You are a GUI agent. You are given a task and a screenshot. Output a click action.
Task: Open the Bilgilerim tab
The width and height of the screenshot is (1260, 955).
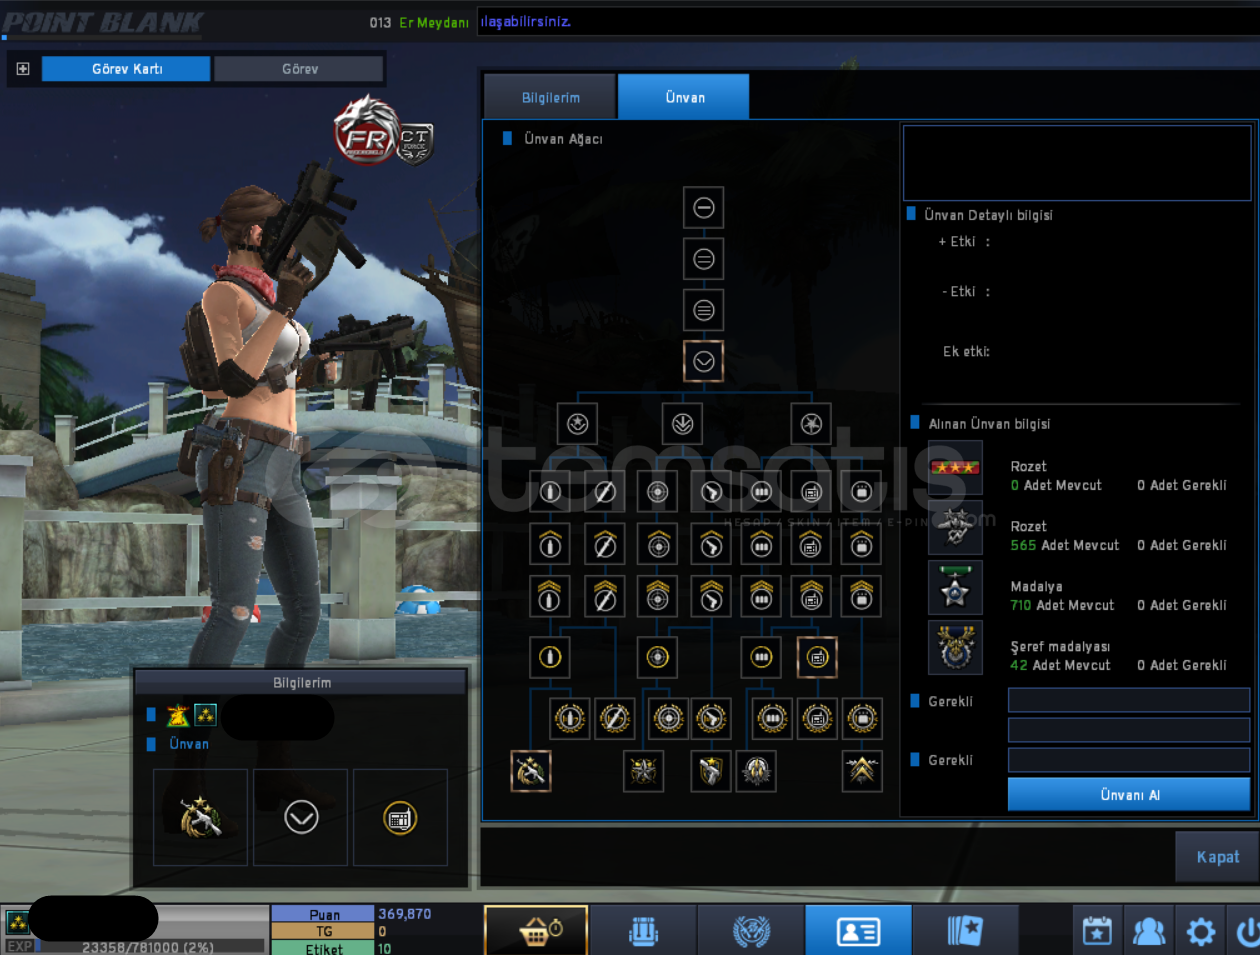click(x=550, y=97)
